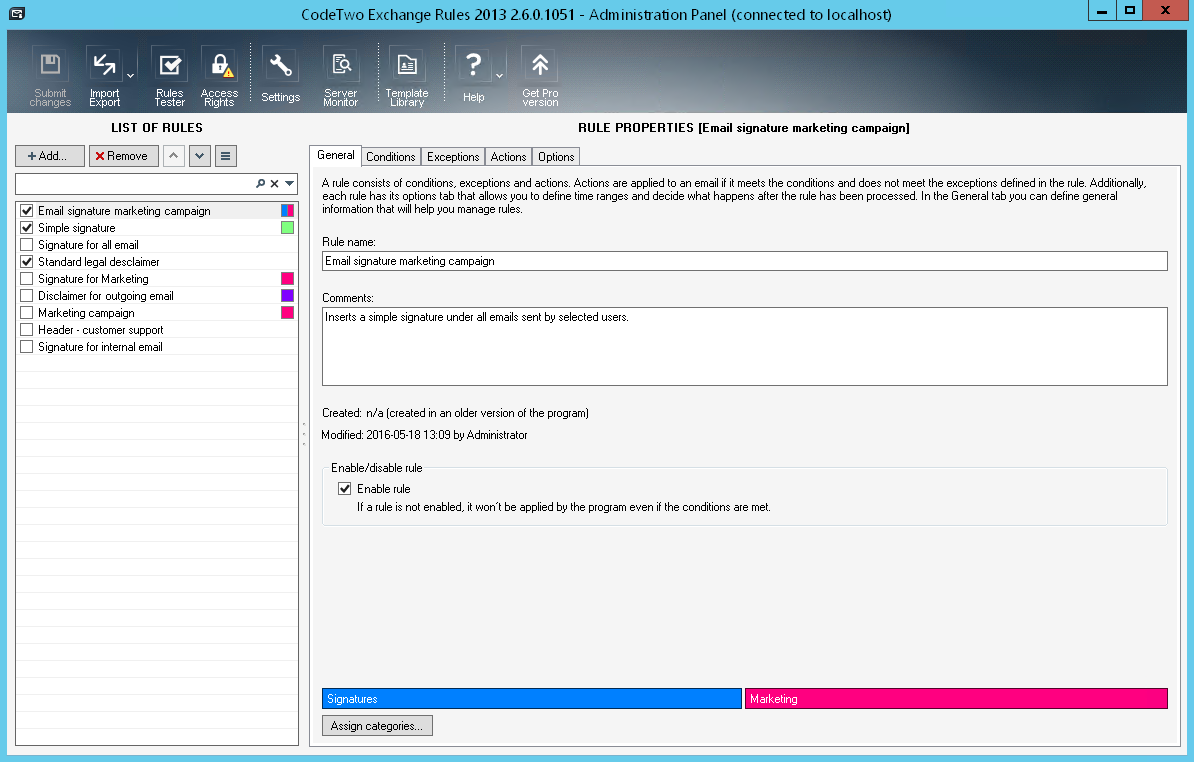Select Signature for all email row

(156, 244)
